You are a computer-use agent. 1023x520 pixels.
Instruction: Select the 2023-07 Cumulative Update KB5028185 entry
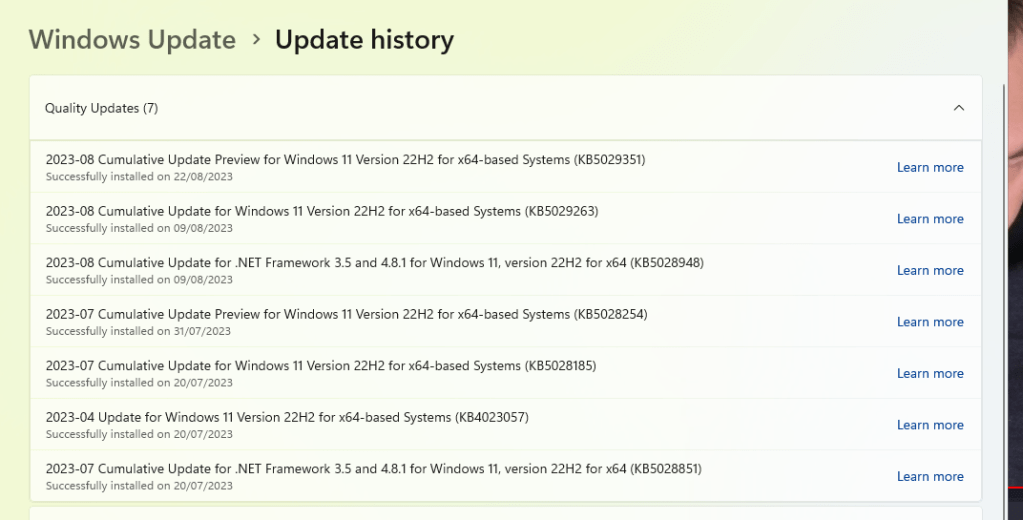(506, 373)
